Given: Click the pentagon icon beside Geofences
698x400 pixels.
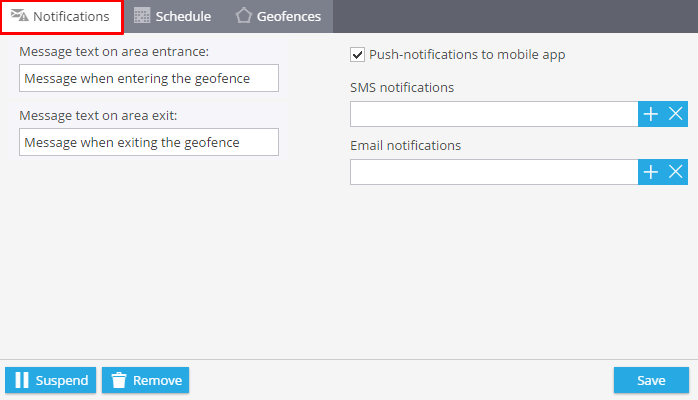Looking at the screenshot, I should pos(243,16).
